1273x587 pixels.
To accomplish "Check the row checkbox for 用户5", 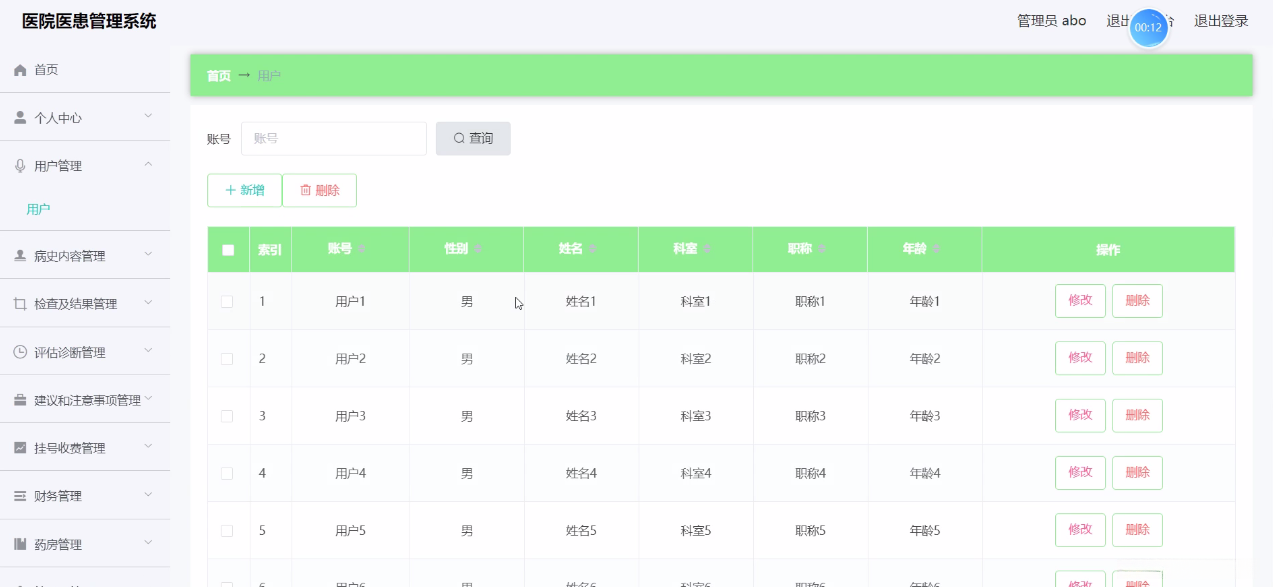I will pyautogui.click(x=227, y=530).
